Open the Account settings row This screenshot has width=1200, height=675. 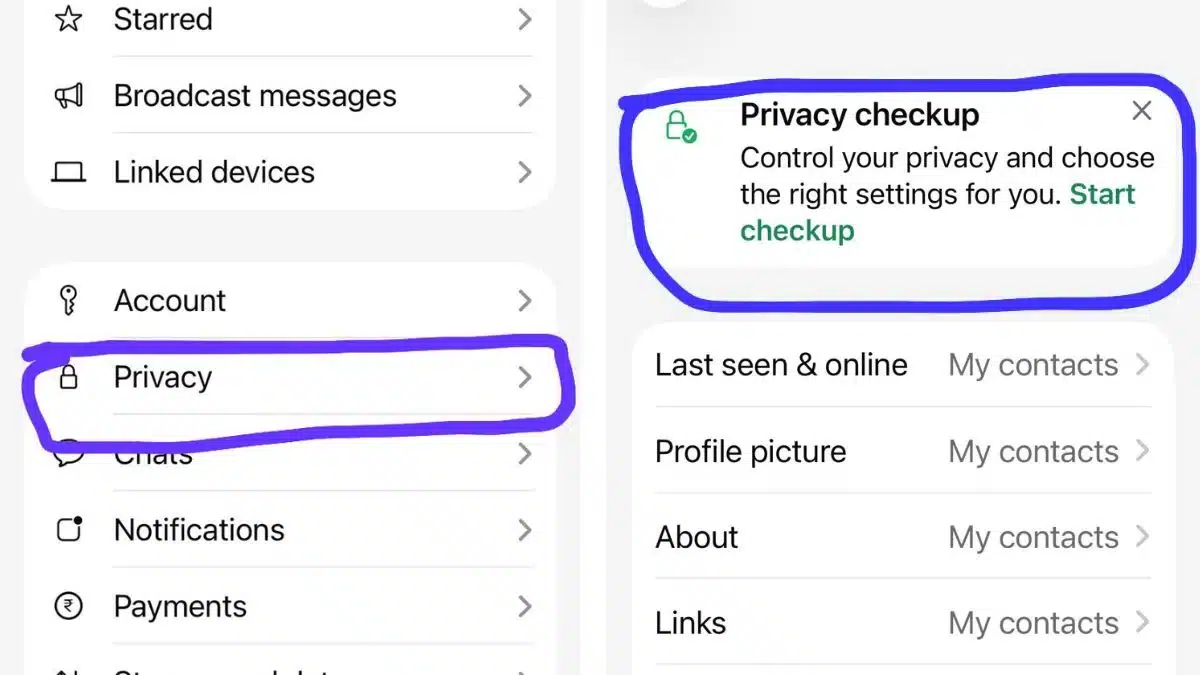(x=300, y=300)
